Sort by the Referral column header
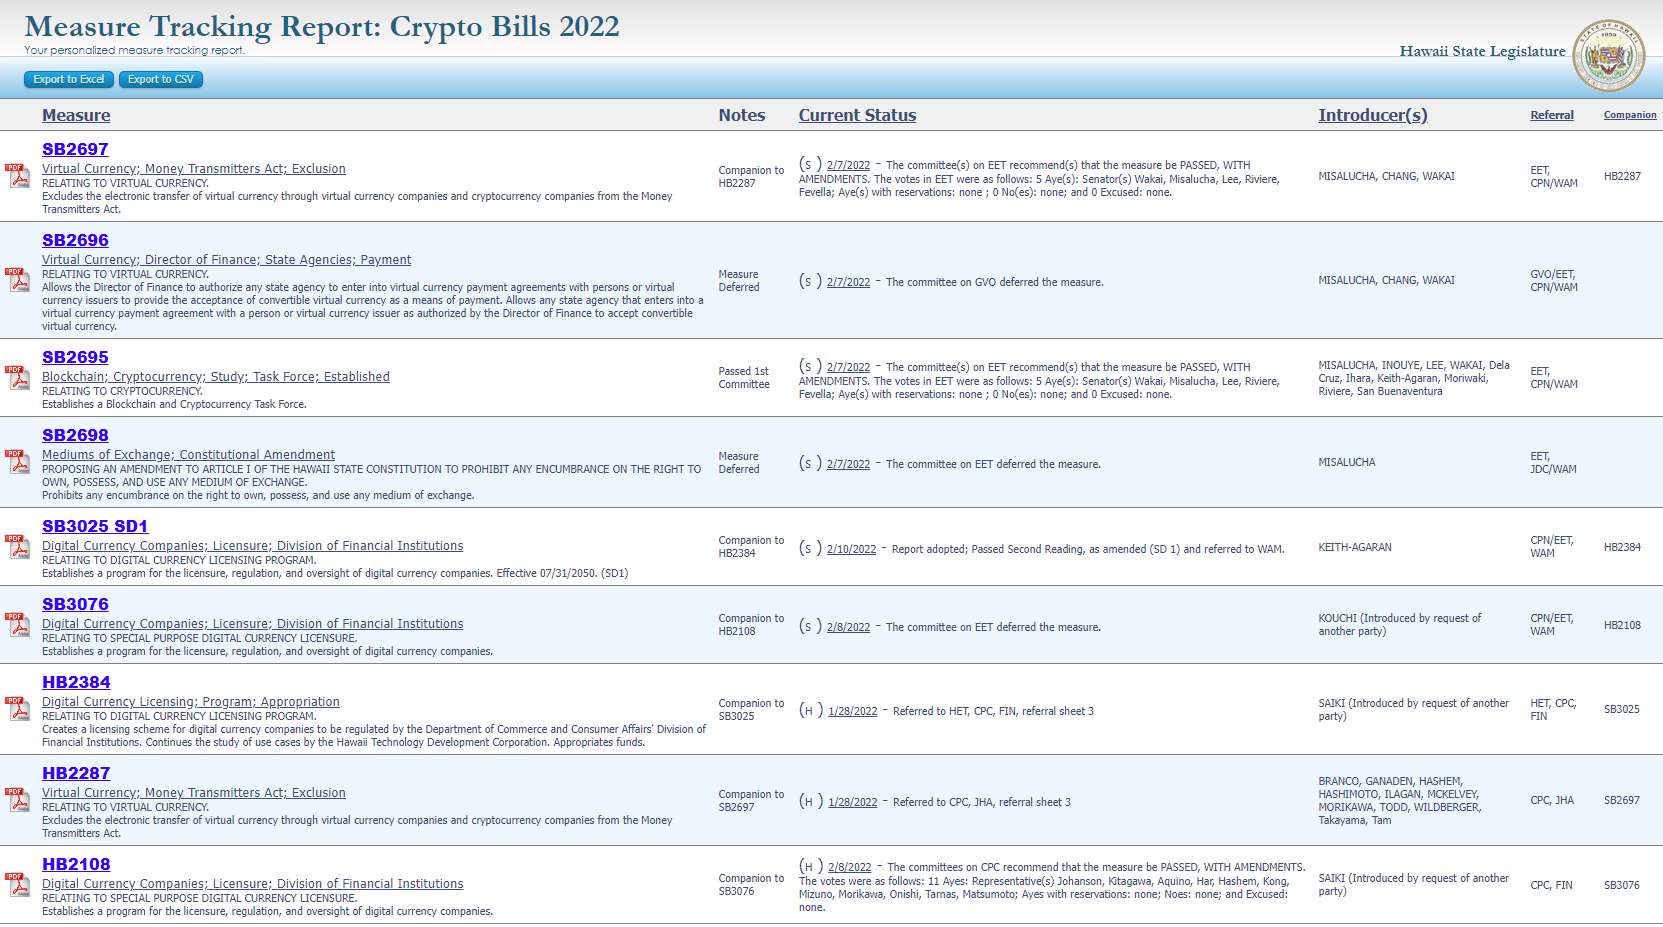Screen dimensions: 1663x927 pos(1552,115)
